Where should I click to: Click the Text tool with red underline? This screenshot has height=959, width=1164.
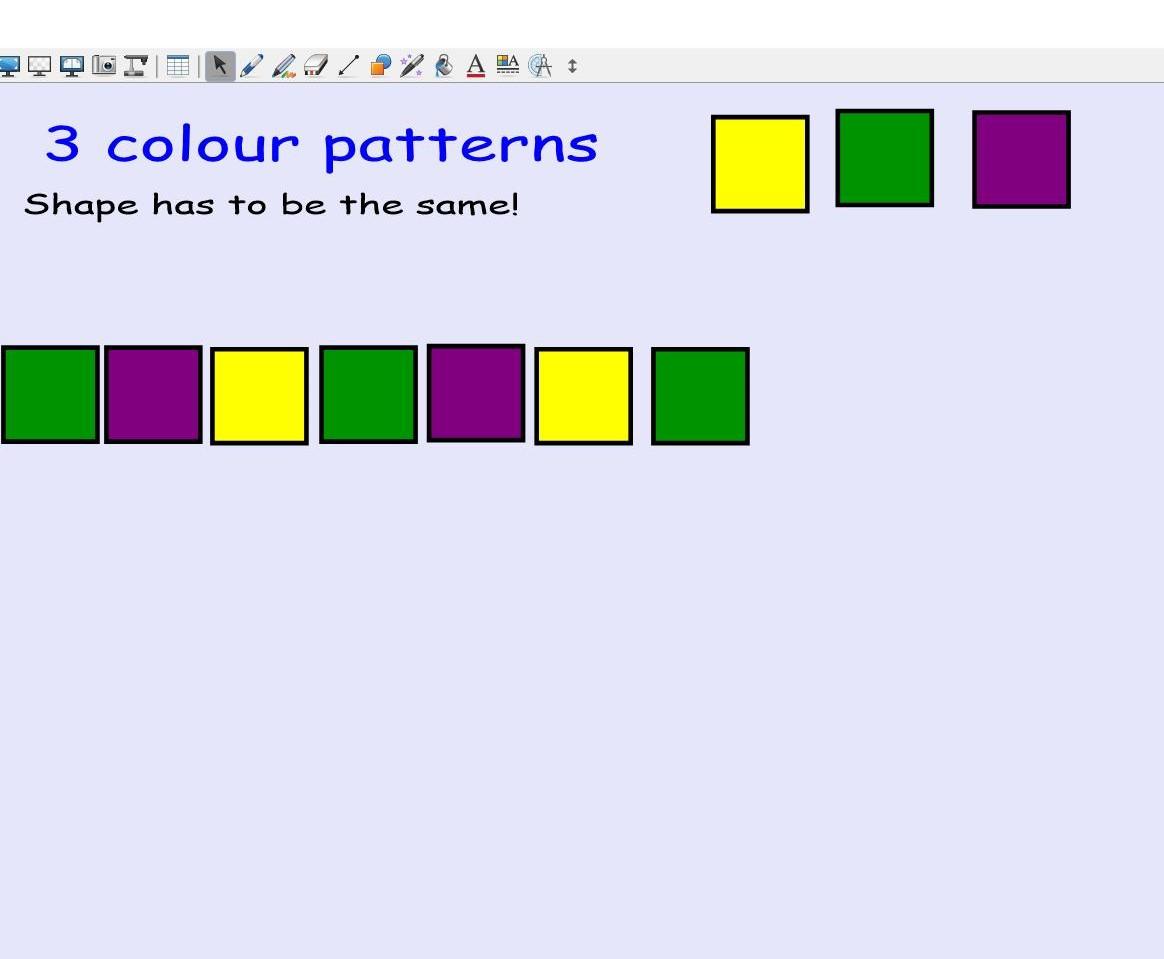[476, 66]
